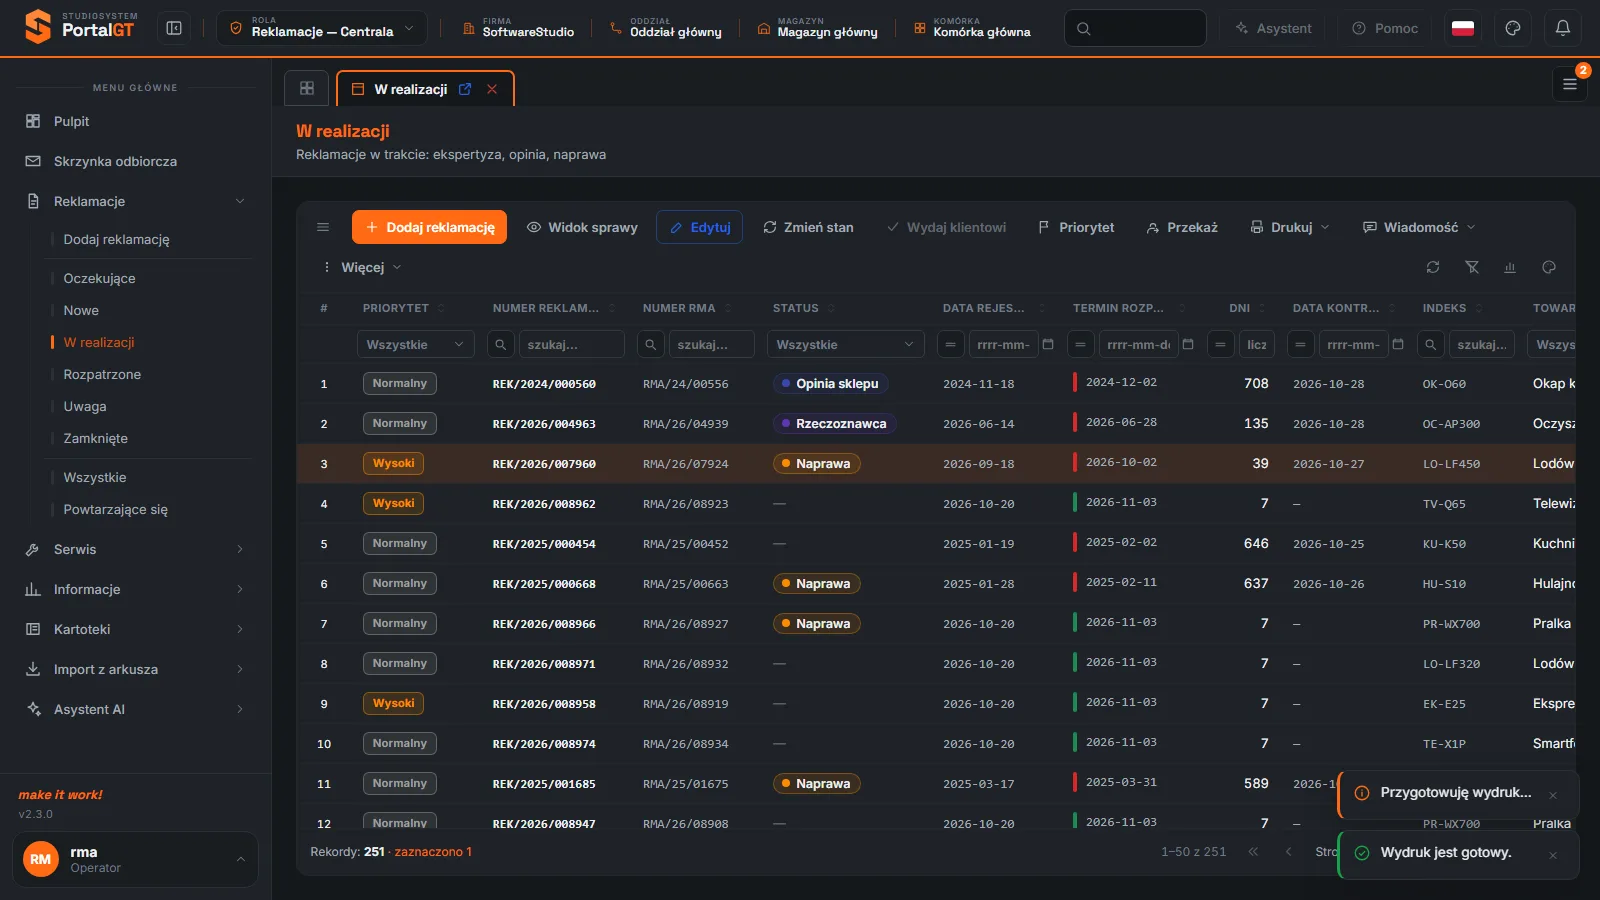Screen dimensions: 1600x900
Task: Select row REK/2026/008962
Action: 936,504
